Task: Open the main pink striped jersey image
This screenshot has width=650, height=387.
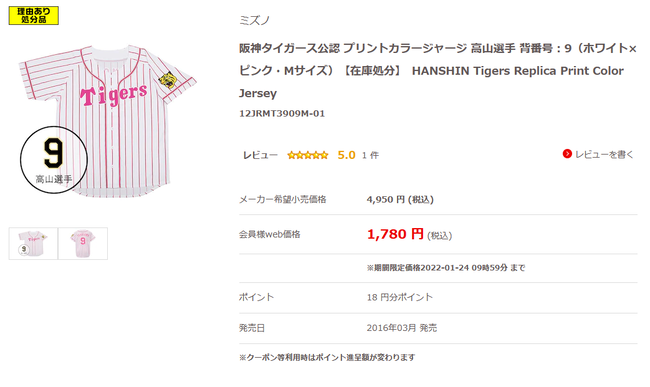Action: coord(107,120)
